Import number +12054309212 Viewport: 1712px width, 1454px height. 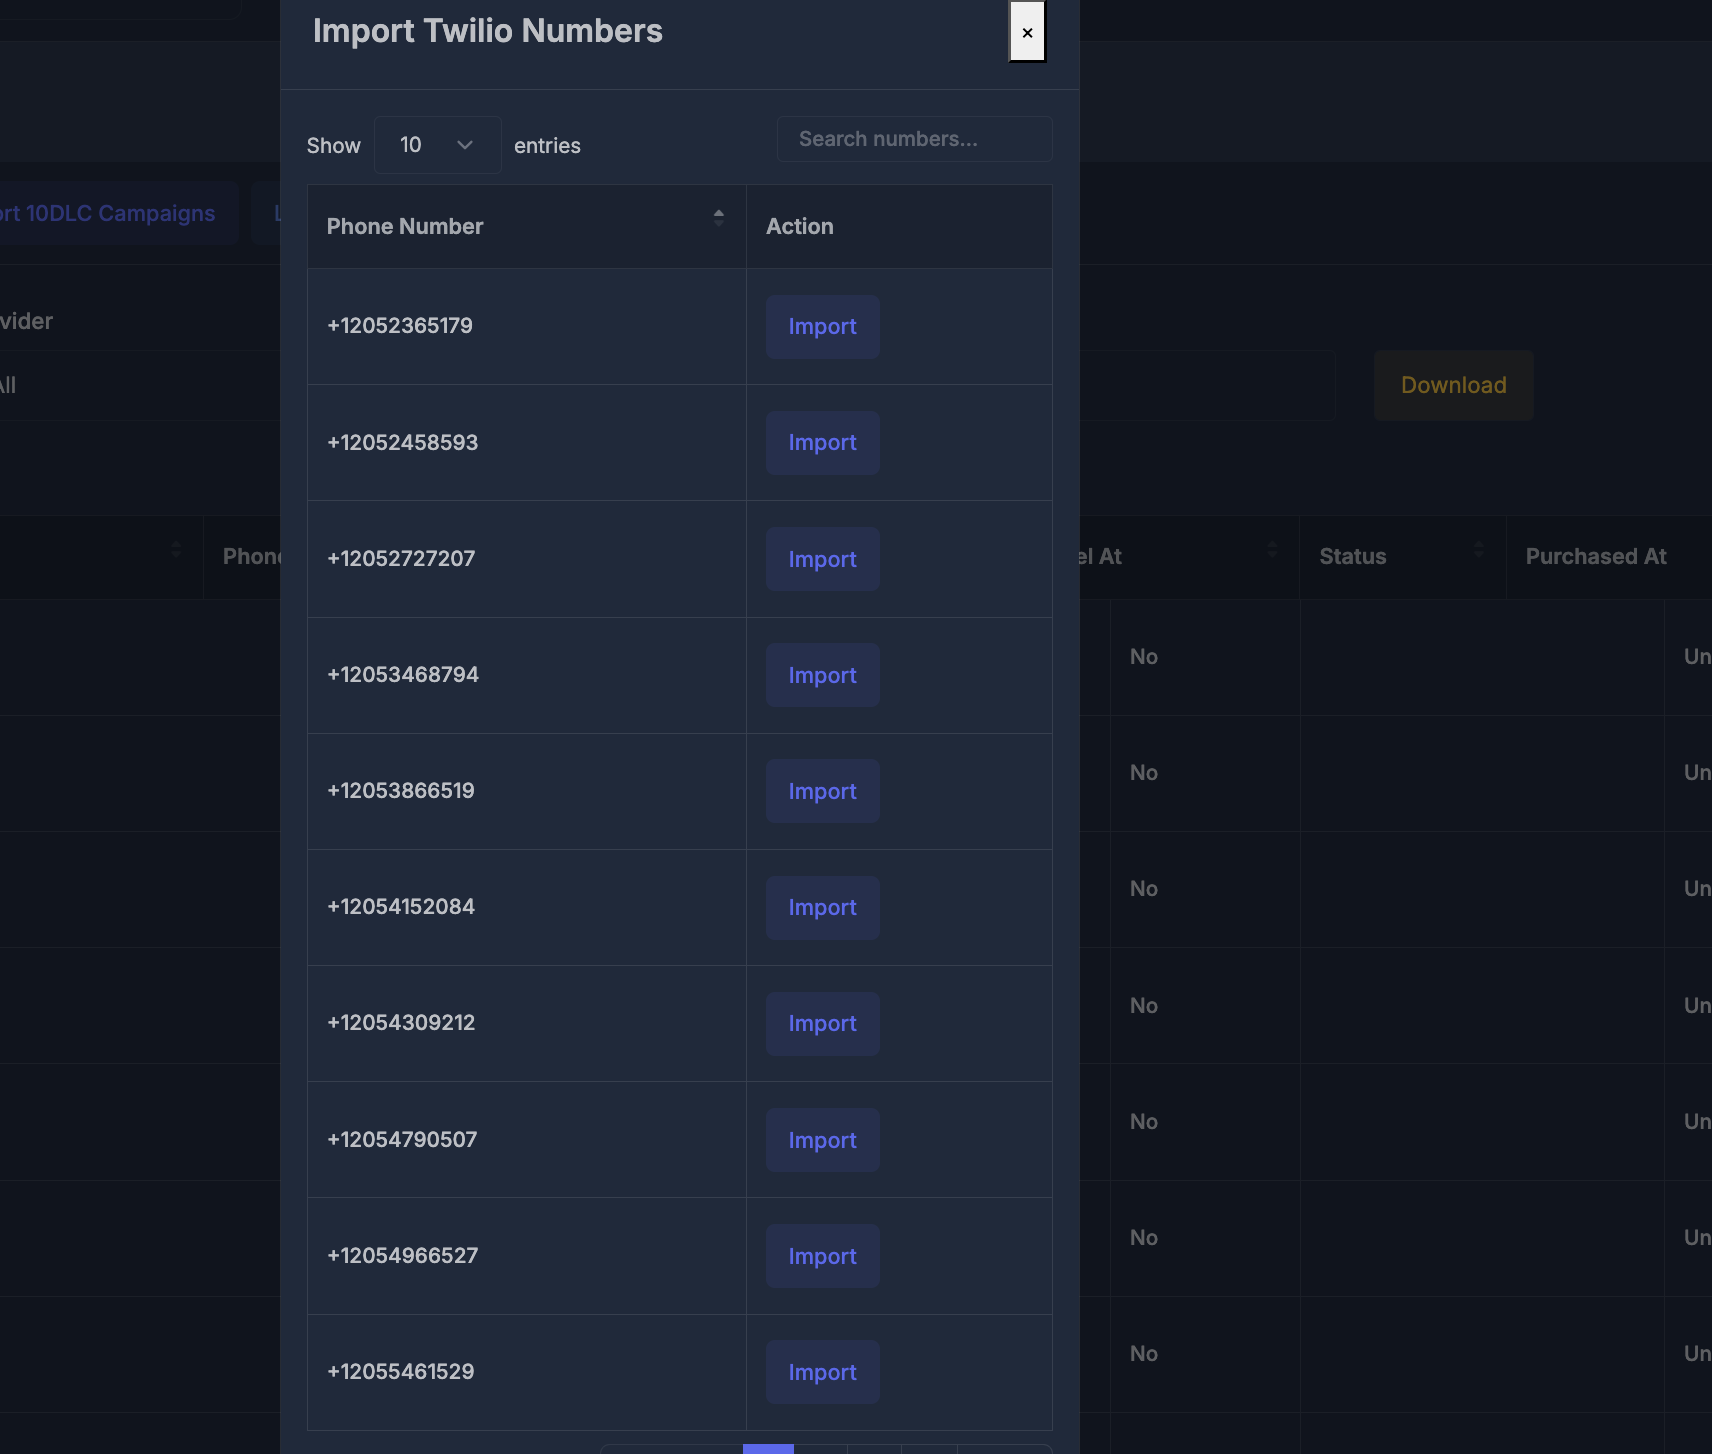pos(822,1024)
